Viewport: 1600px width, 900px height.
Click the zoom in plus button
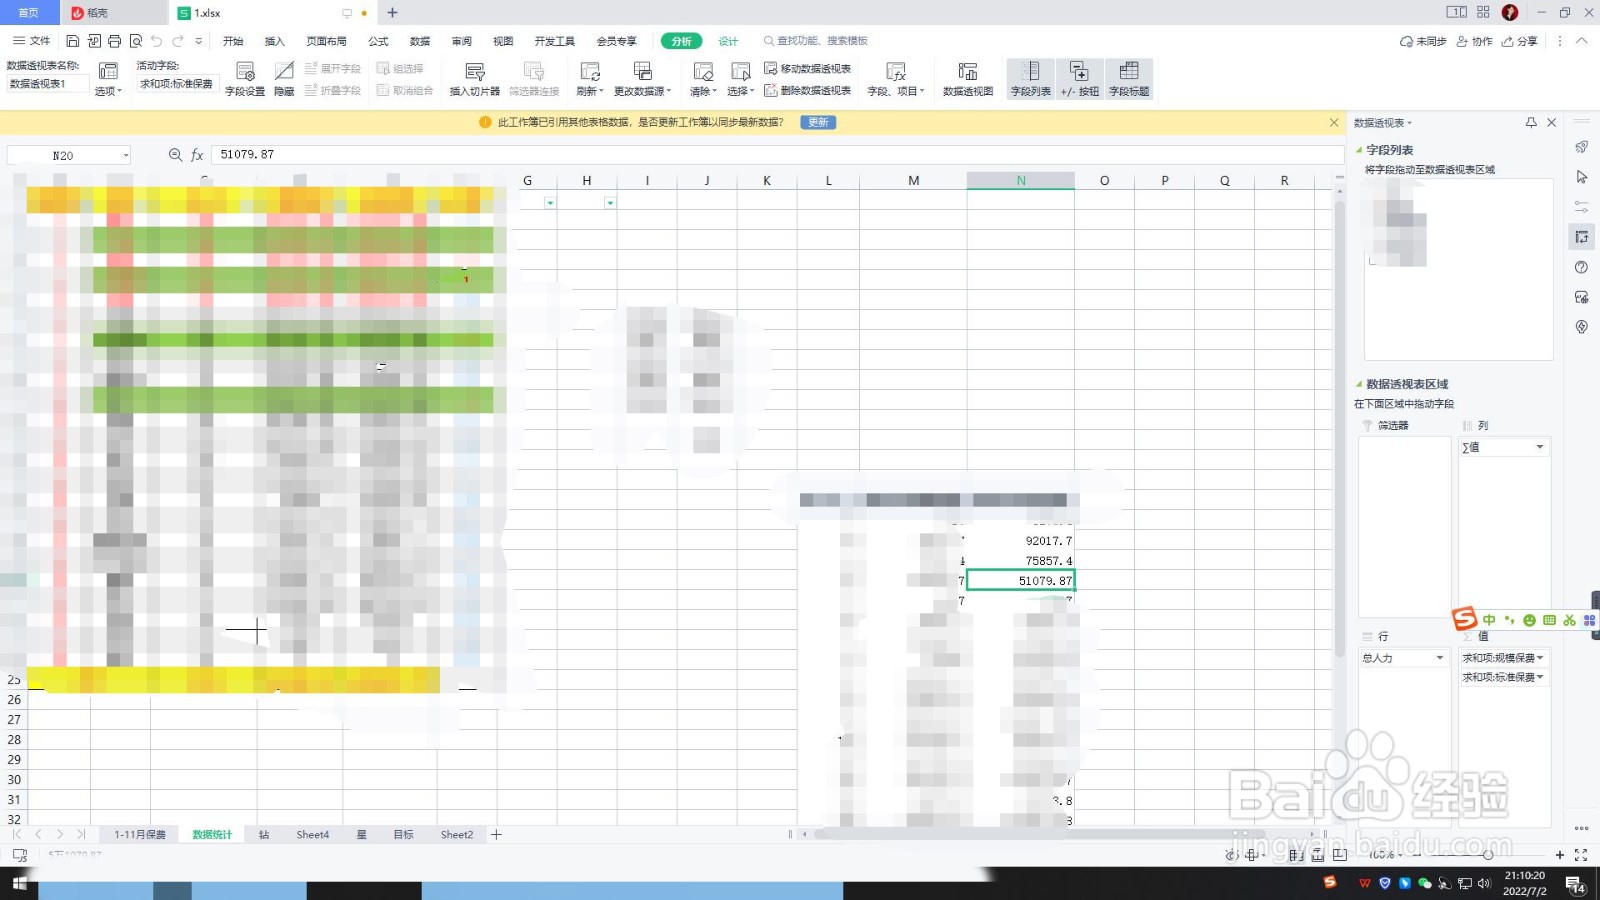[1559, 855]
